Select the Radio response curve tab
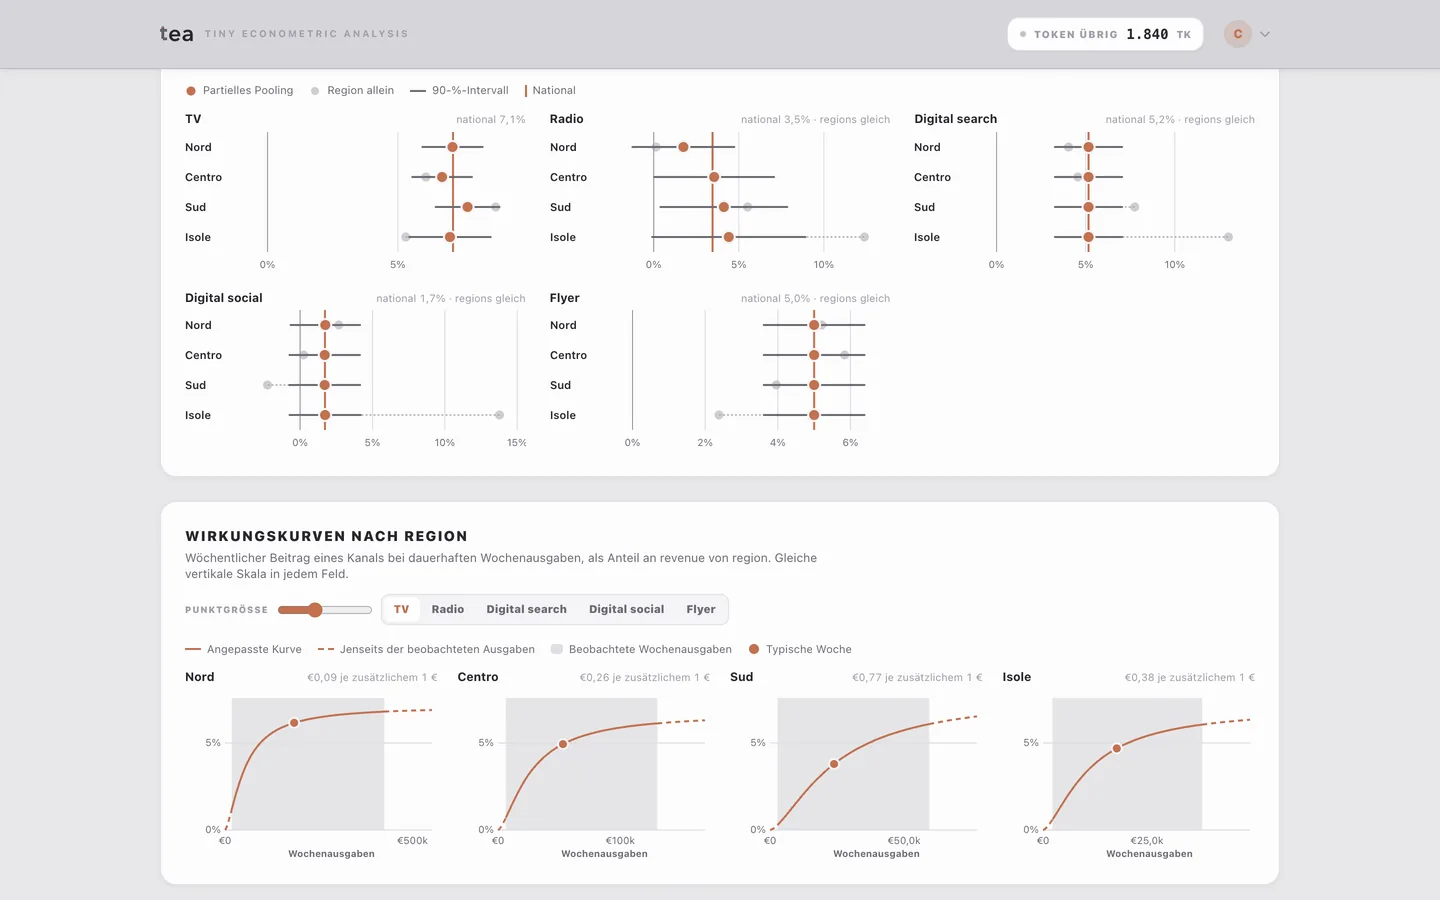 click(x=448, y=609)
